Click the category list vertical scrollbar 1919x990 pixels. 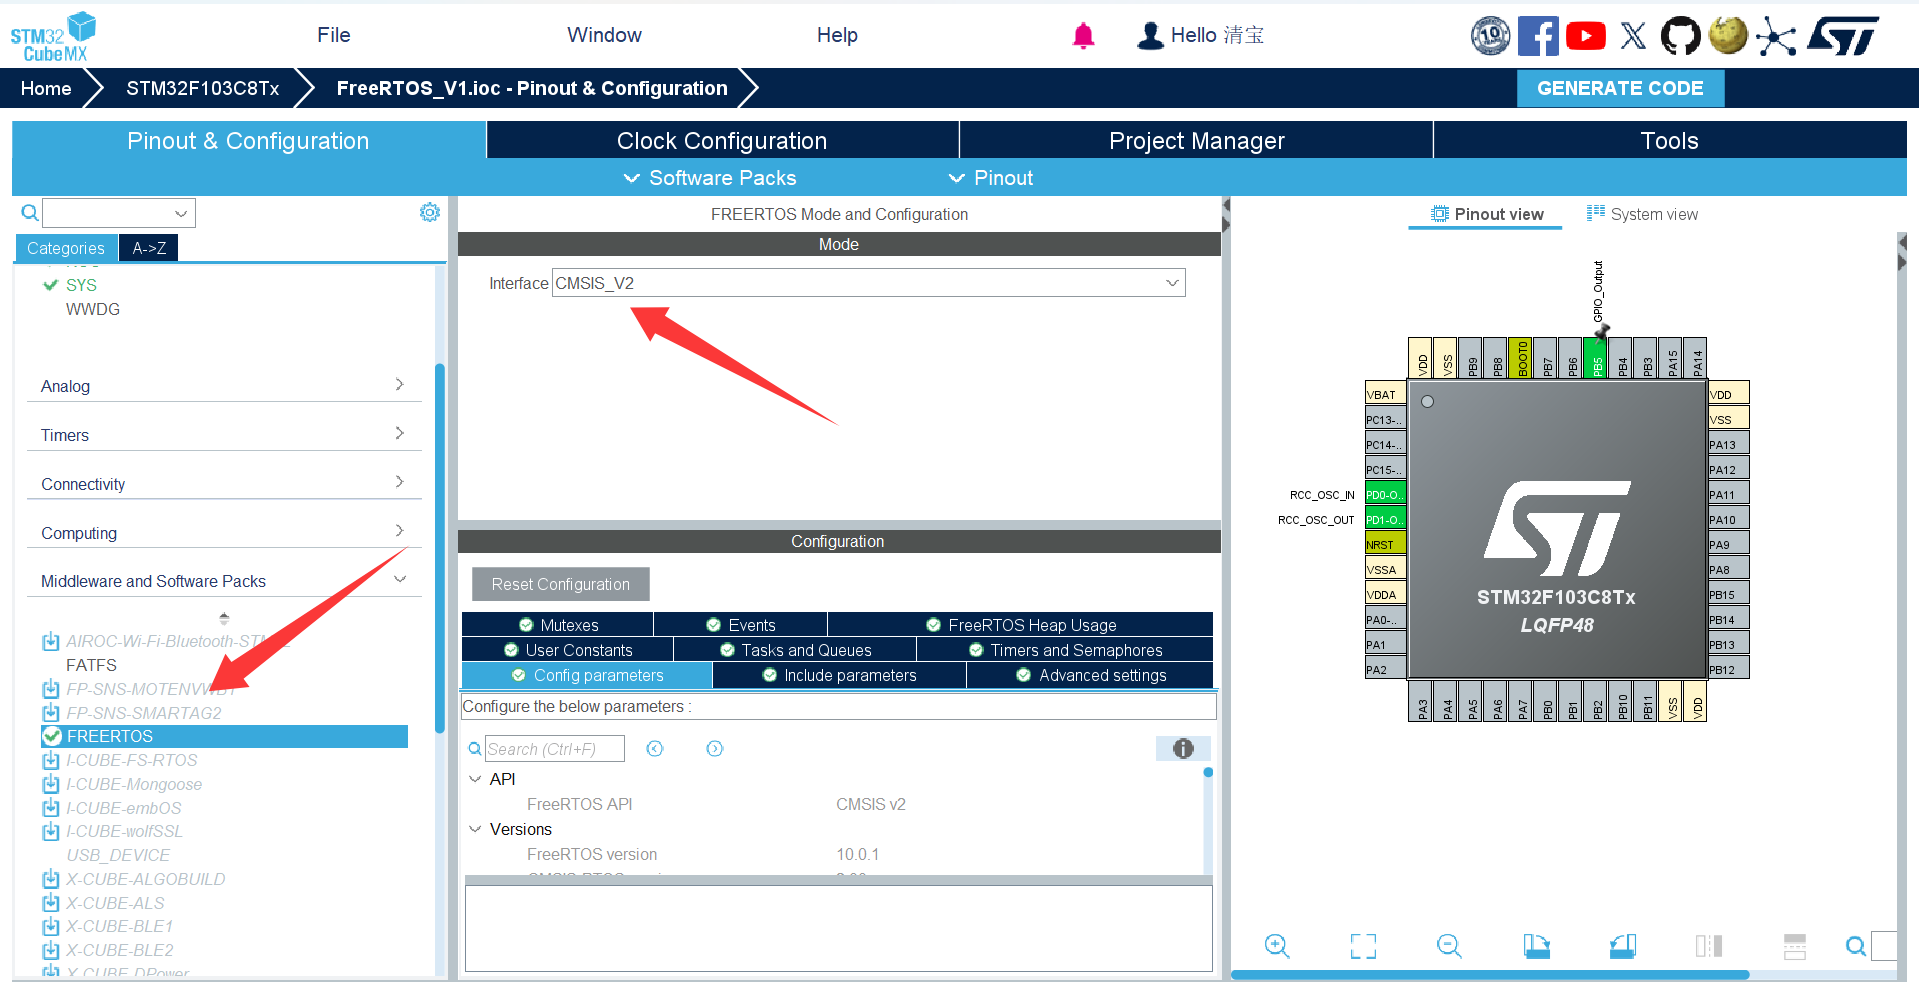click(x=440, y=548)
